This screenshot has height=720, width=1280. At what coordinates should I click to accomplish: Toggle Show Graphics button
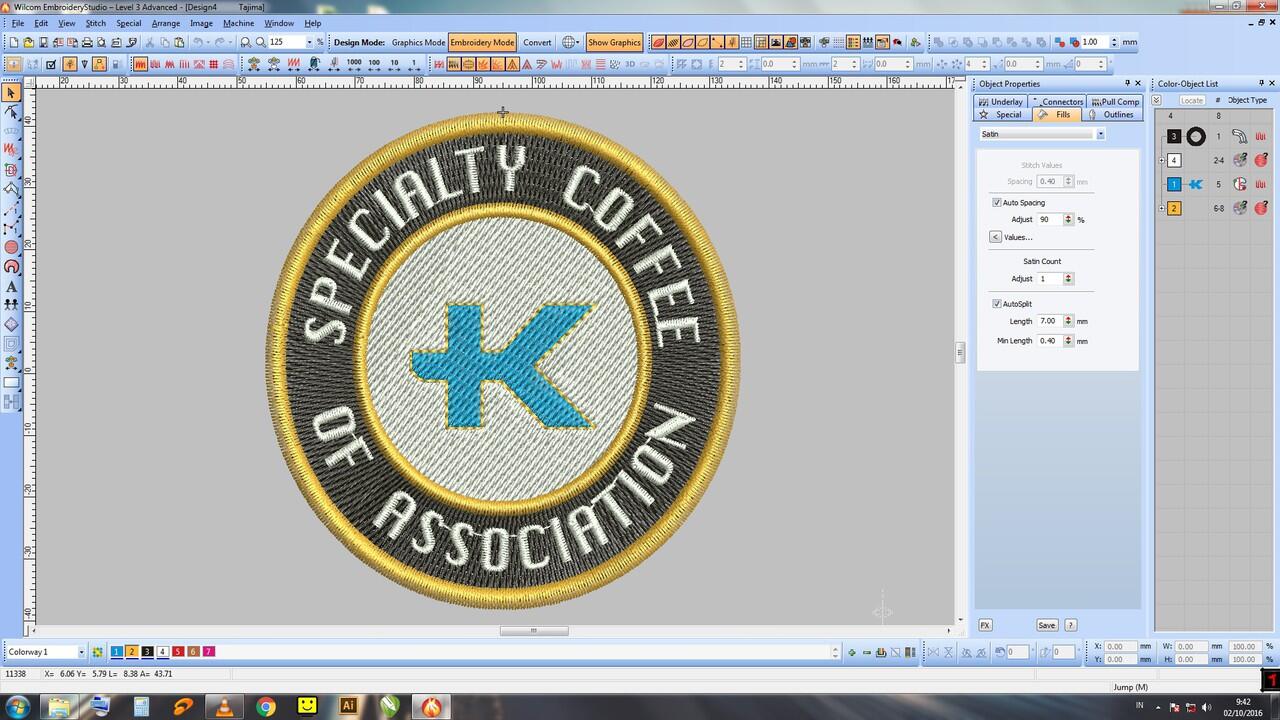(x=614, y=42)
